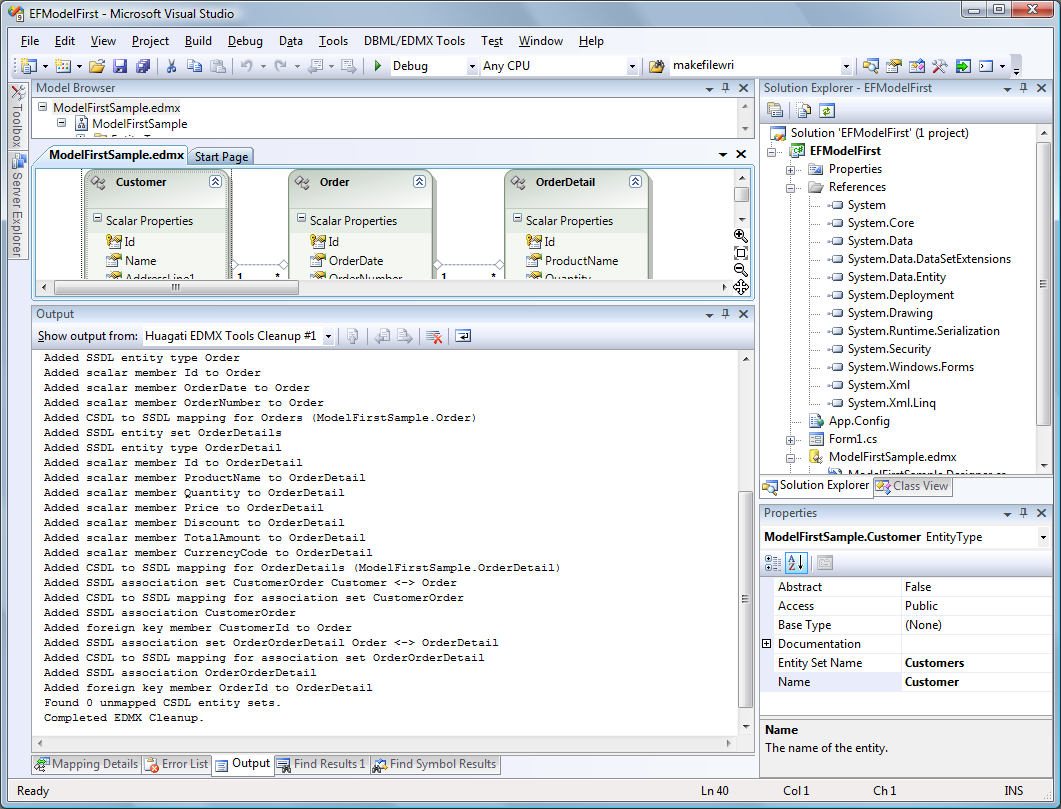The height and width of the screenshot is (809, 1061).
Task: Zoom in on the entity designer
Action: point(741,235)
